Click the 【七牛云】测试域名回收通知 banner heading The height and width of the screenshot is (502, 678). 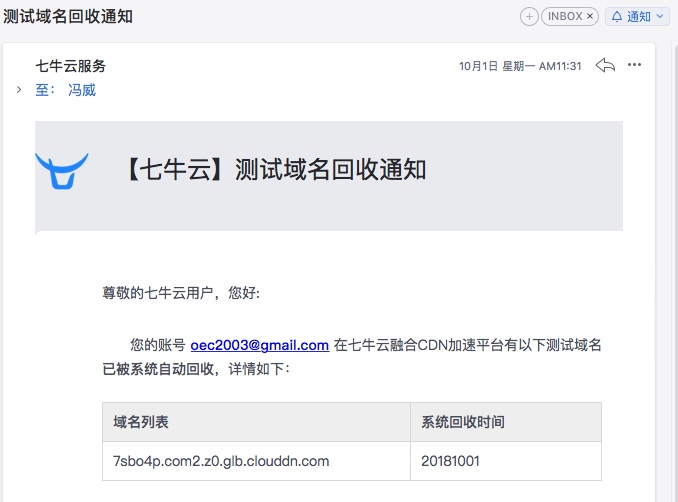point(275,169)
